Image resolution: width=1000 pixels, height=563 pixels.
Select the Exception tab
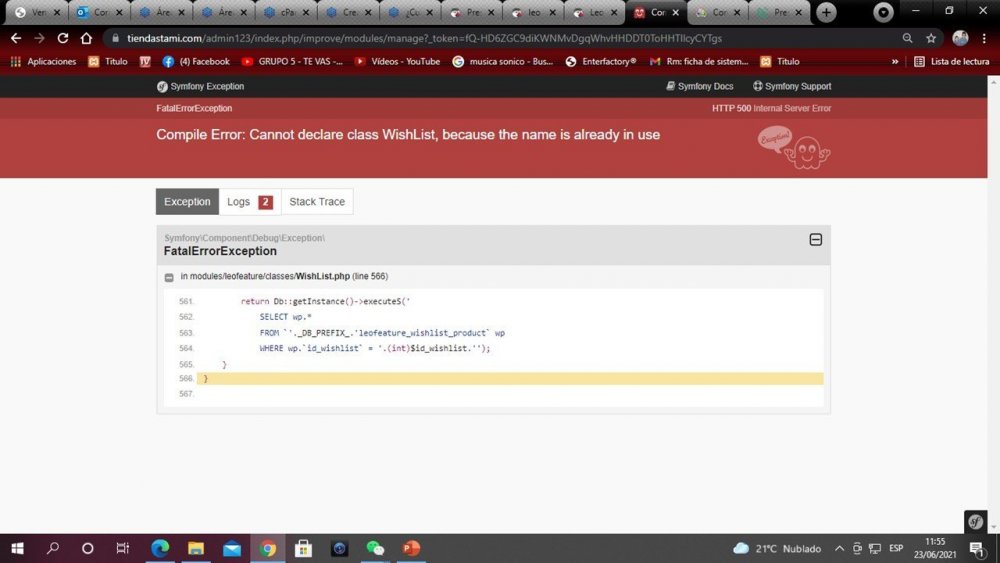(x=187, y=201)
